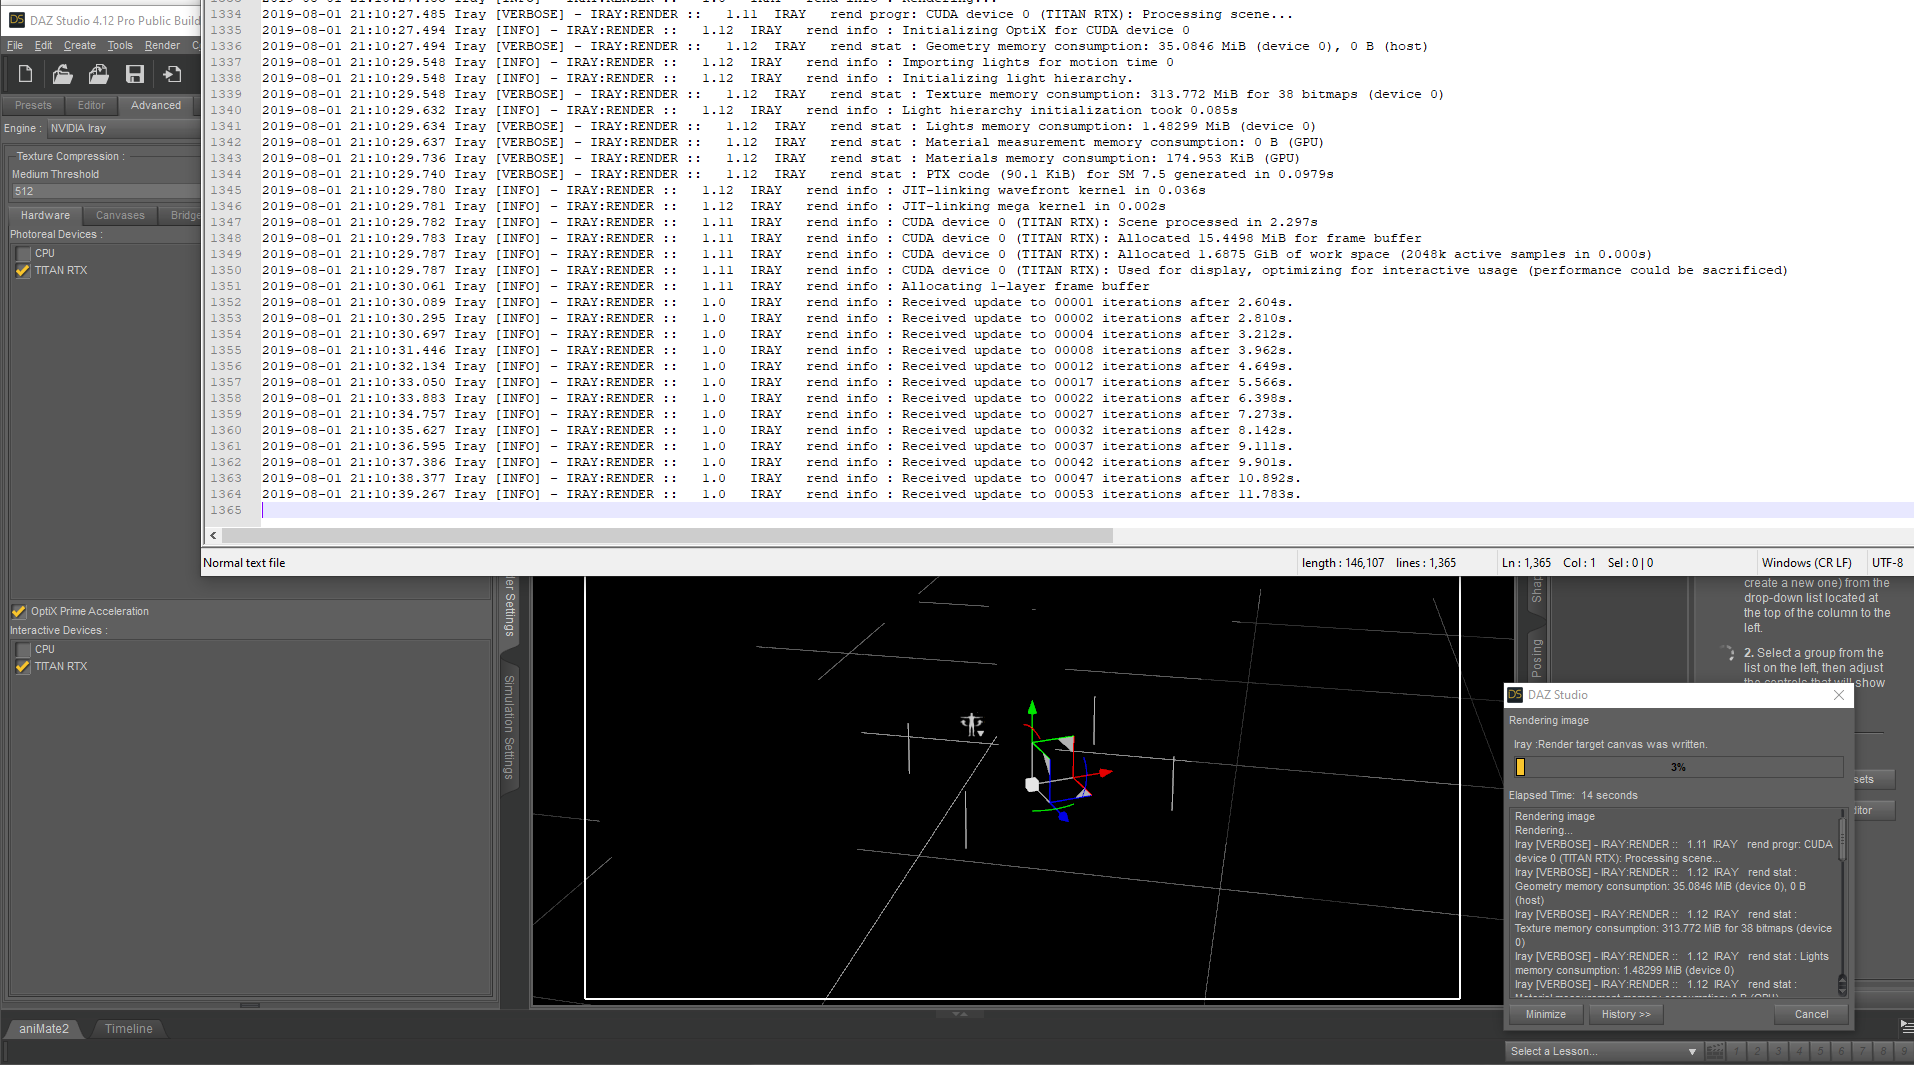Click the Merge File toolbar icon
Image resolution: width=1914 pixels, height=1065 pixels.
98,74
